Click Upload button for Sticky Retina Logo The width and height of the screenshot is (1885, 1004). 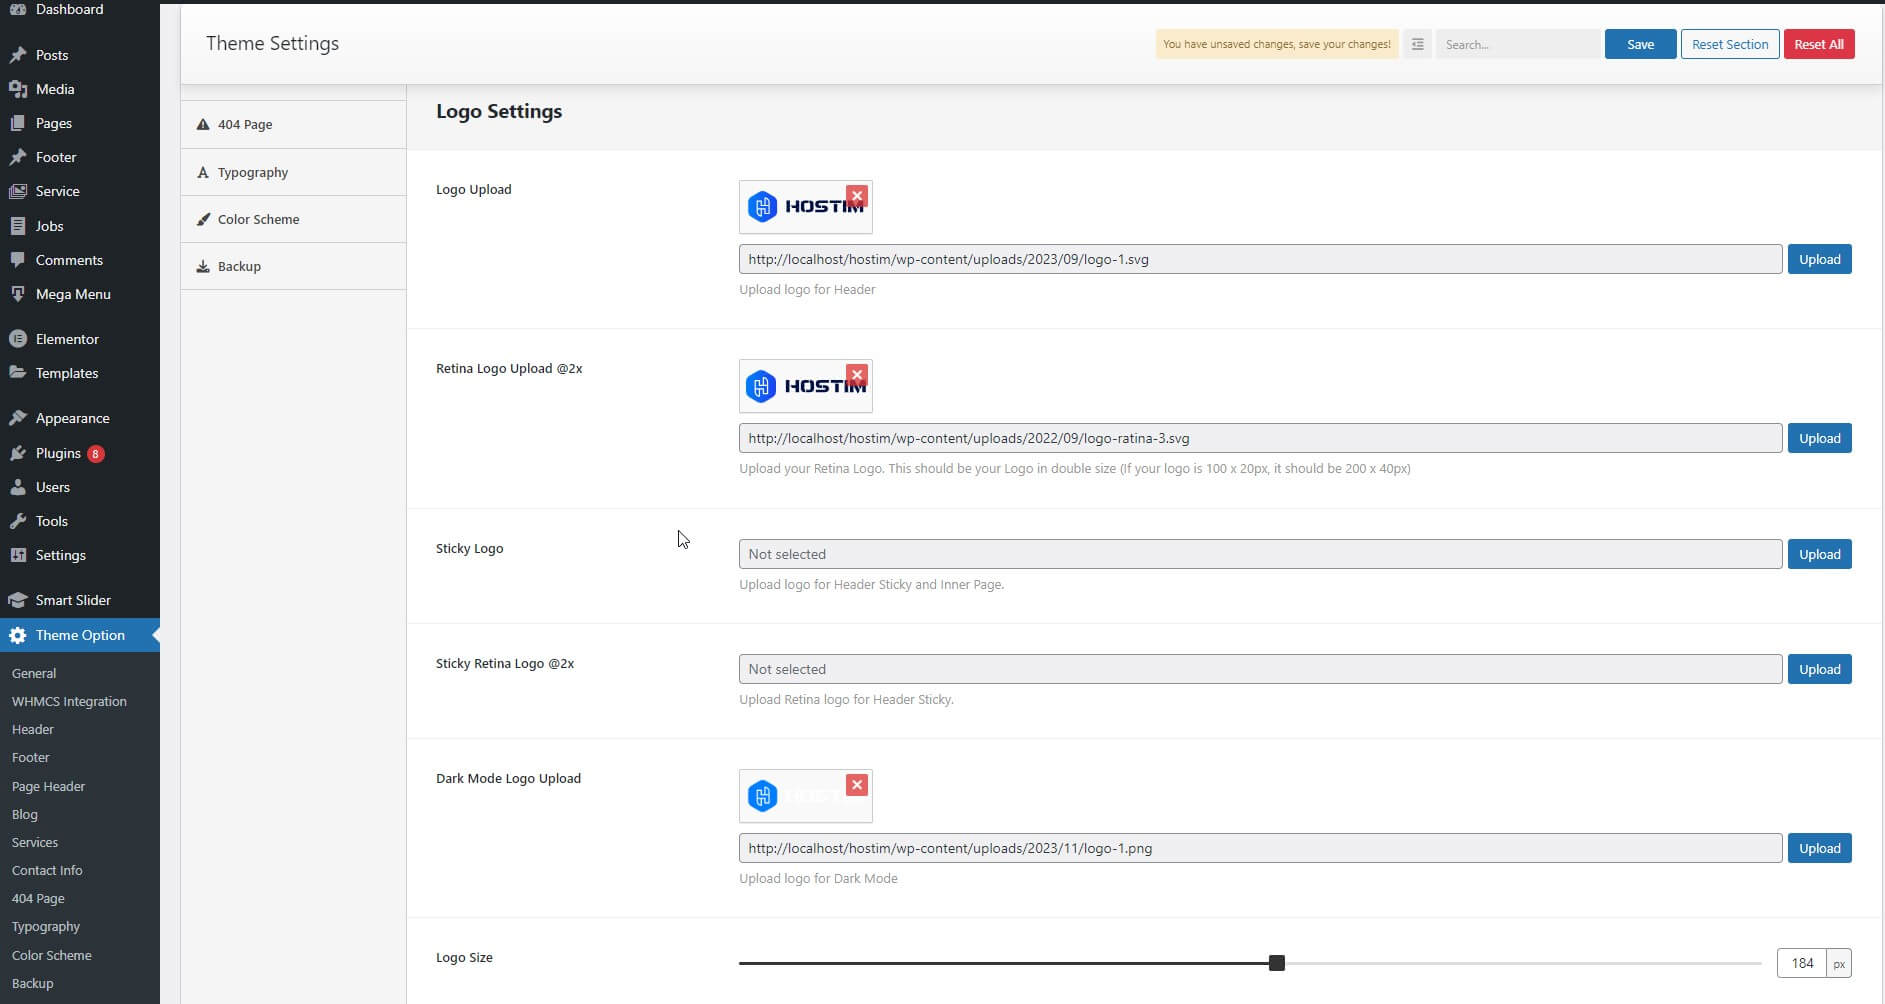coord(1819,669)
